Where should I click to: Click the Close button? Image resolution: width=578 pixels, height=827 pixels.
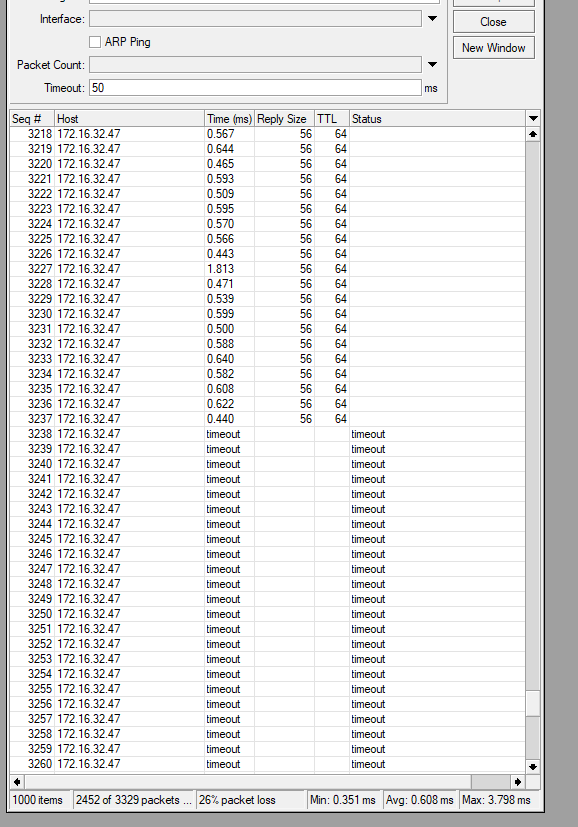pyautogui.click(x=494, y=22)
